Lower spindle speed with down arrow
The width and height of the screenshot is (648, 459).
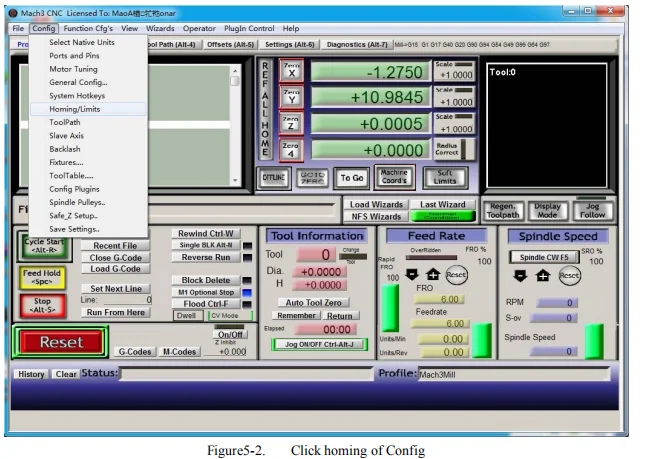[520, 276]
